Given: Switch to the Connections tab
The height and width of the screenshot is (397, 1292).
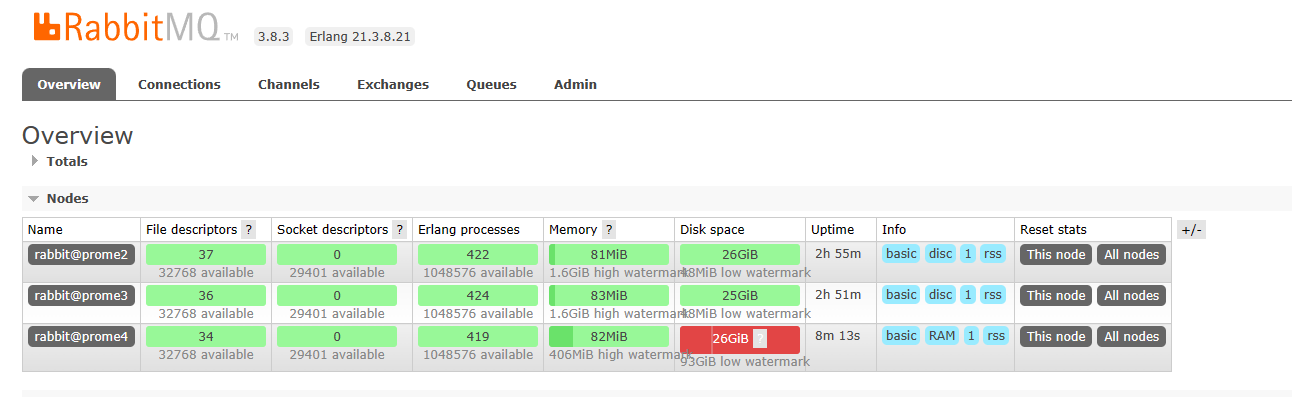Looking at the screenshot, I should (179, 84).
